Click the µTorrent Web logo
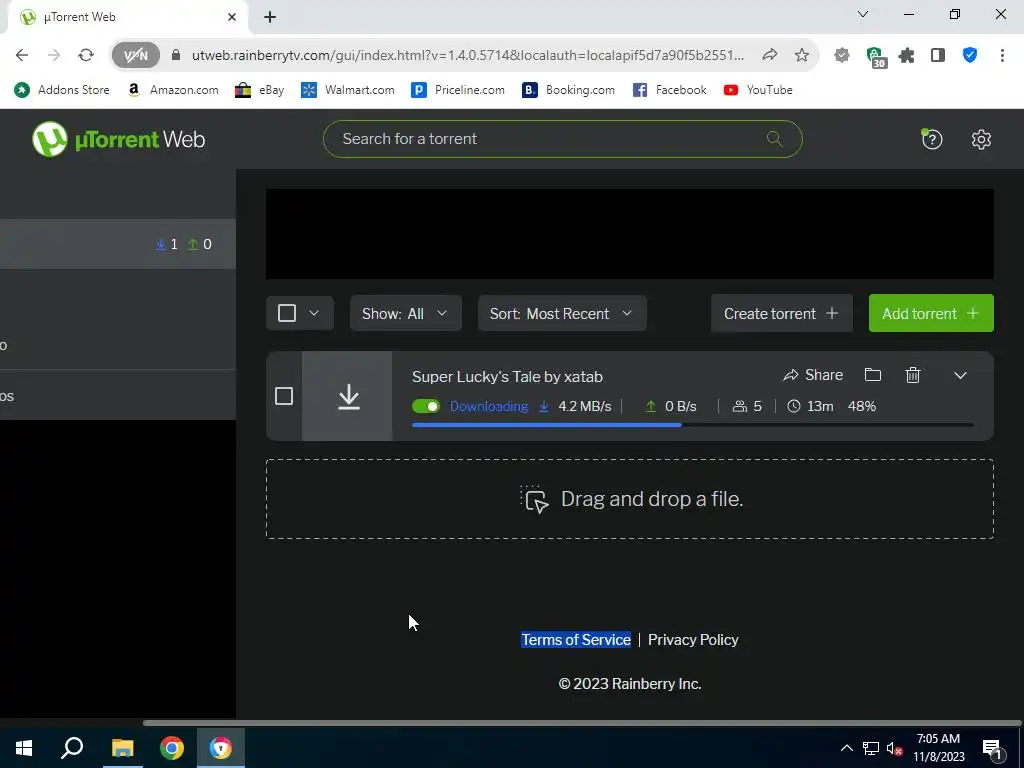 pyautogui.click(x=118, y=139)
